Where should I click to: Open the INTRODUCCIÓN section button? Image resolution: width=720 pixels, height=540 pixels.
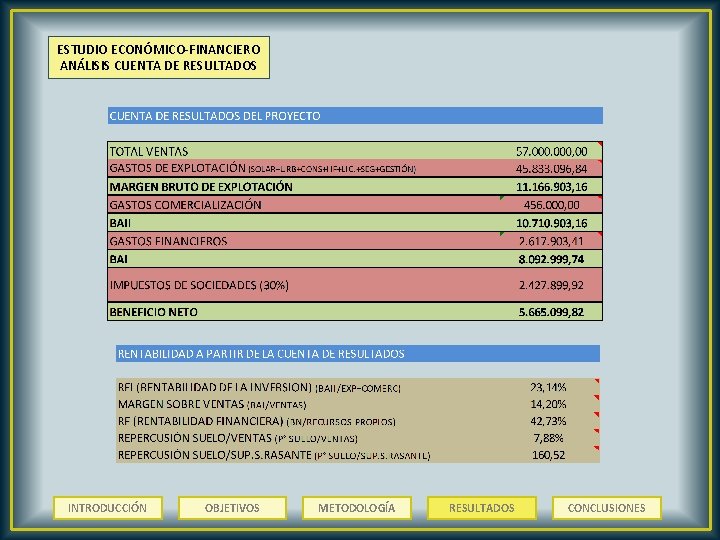click(107, 508)
